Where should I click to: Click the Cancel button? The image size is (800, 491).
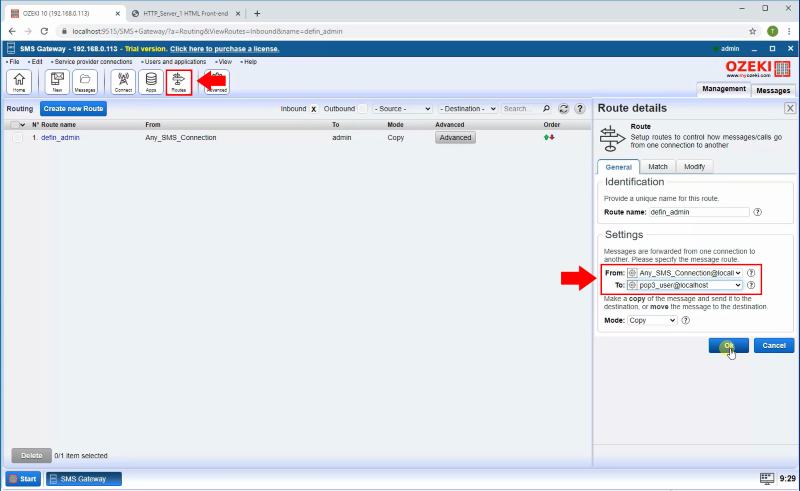click(774, 346)
